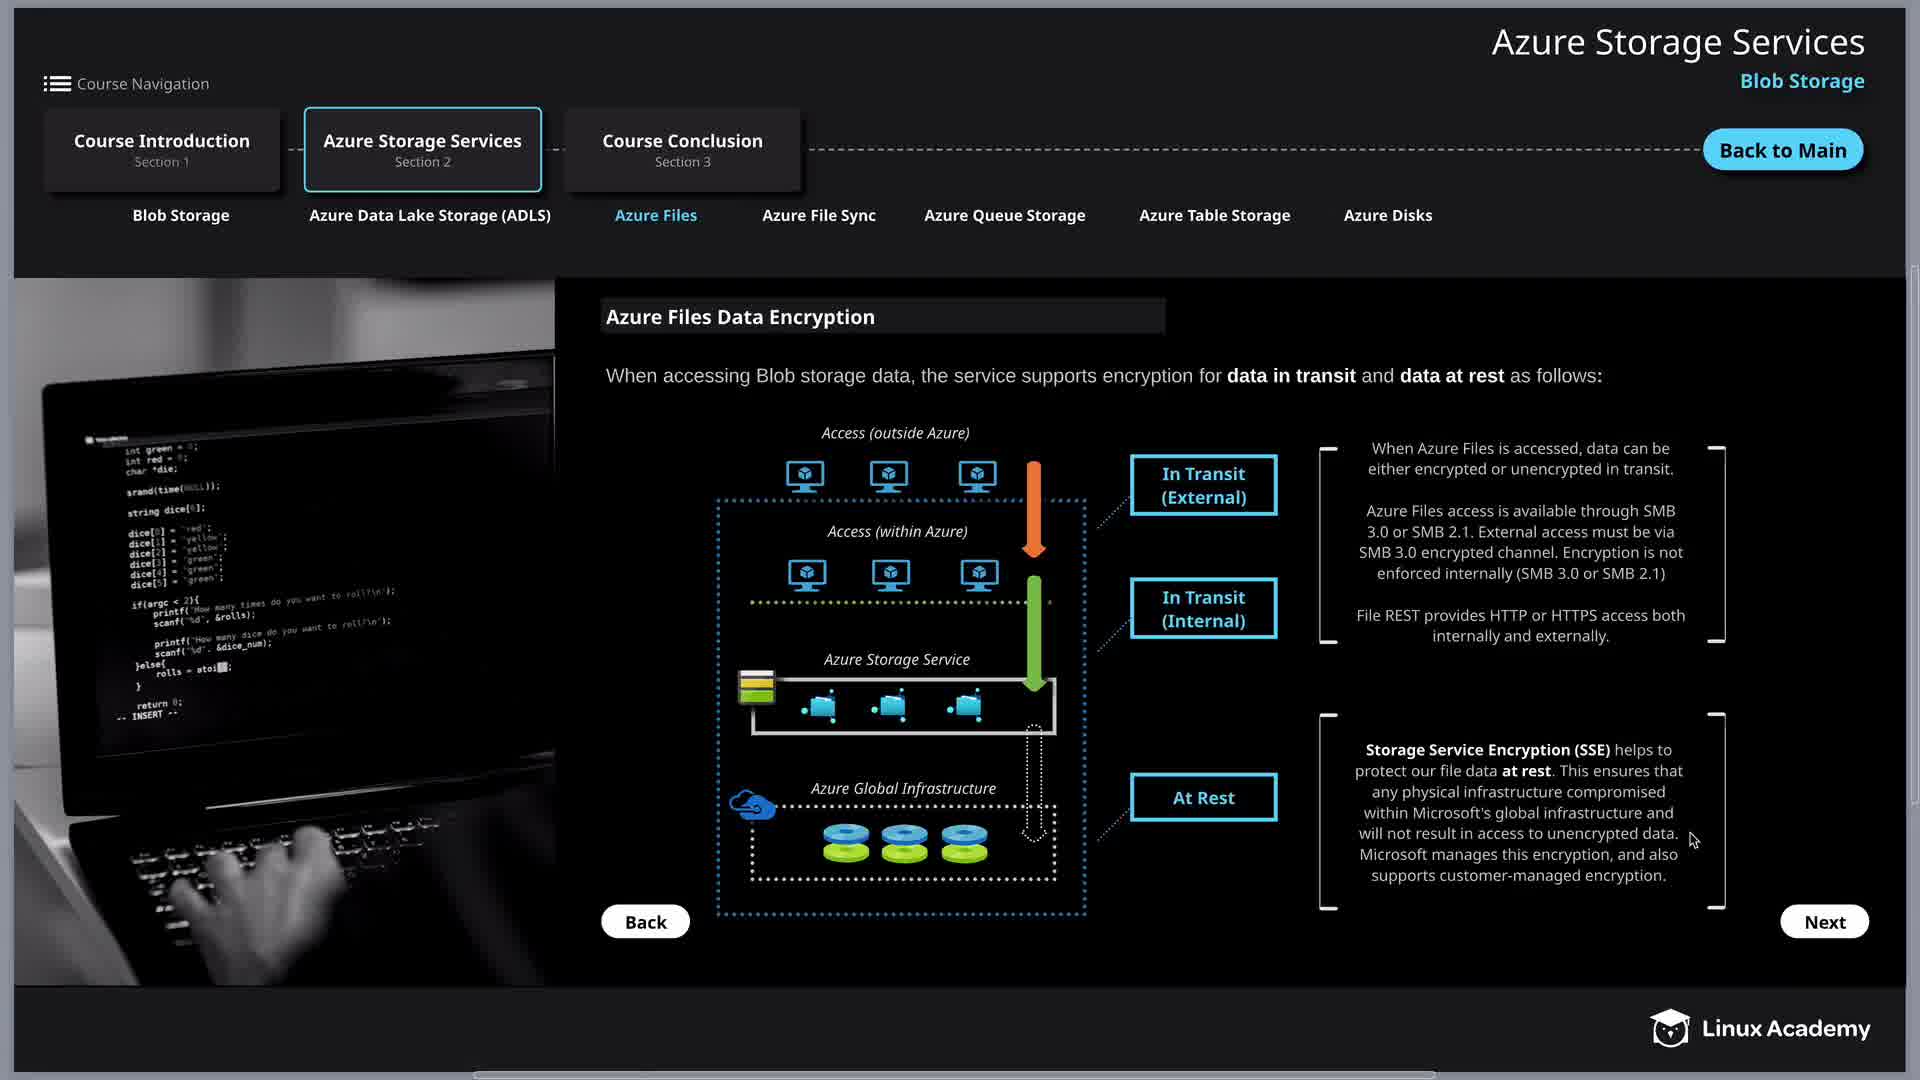Switch to Azure File Sync tab
The image size is (1920, 1080).
(x=818, y=215)
